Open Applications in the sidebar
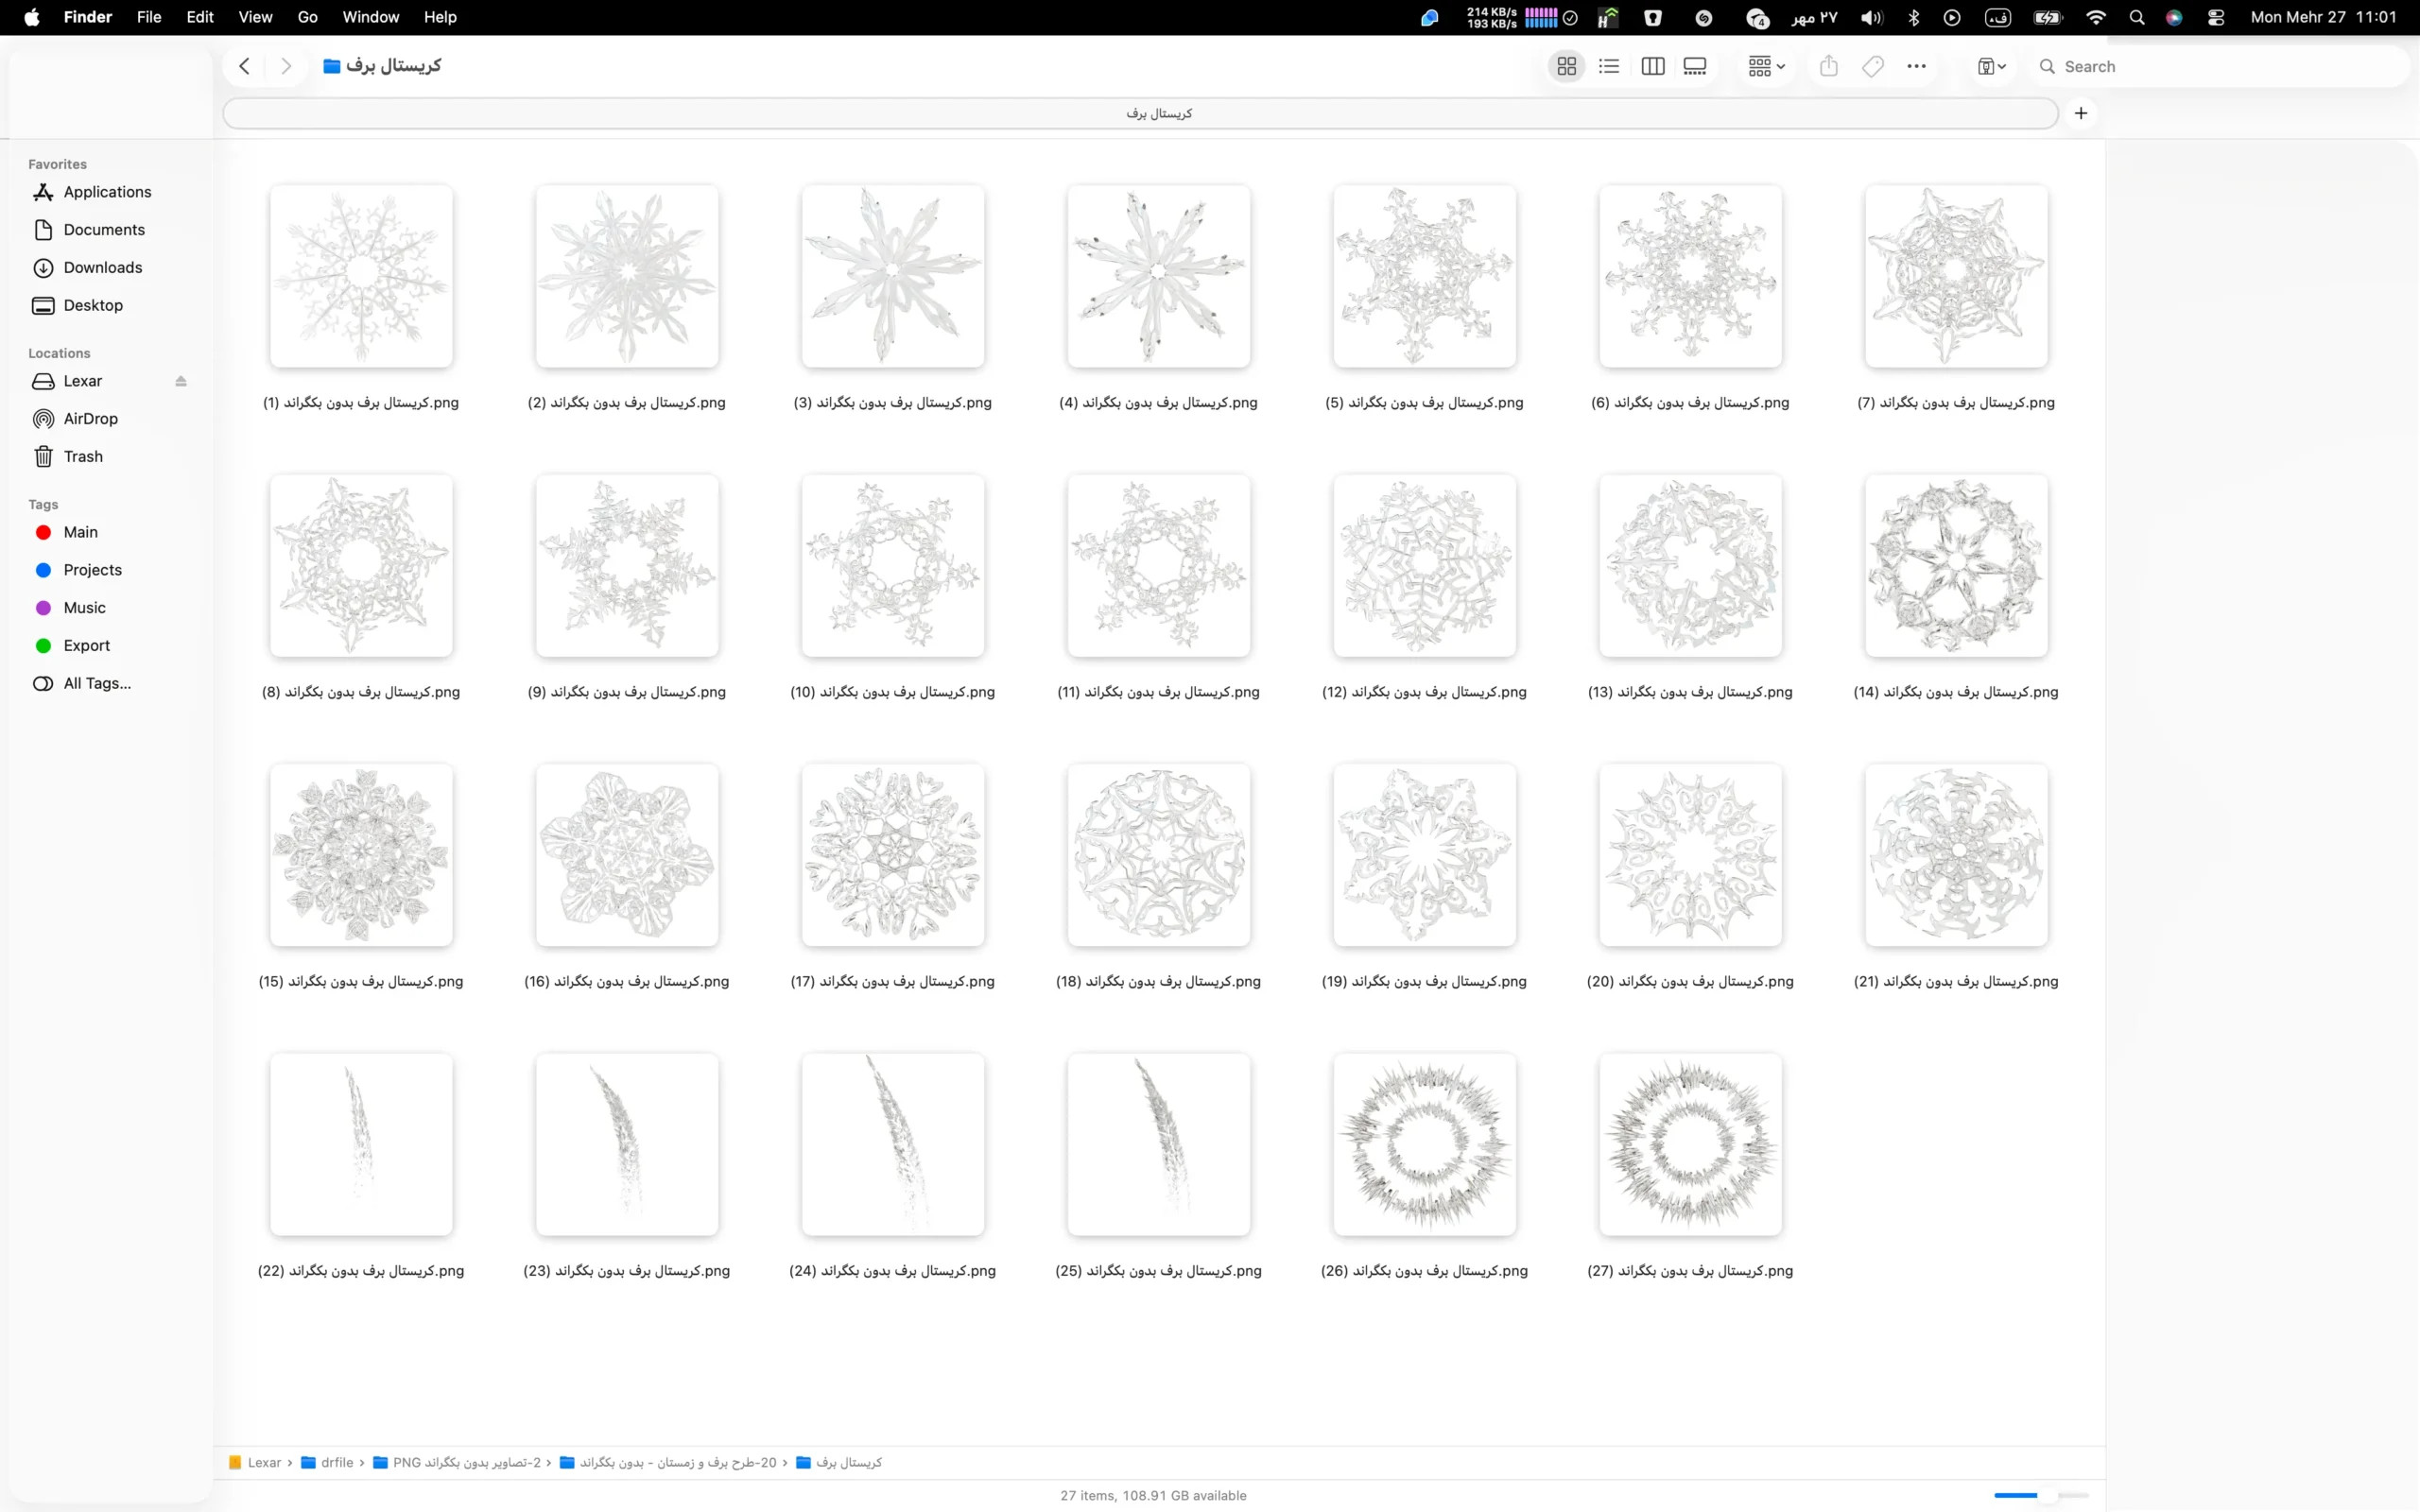 point(108,192)
